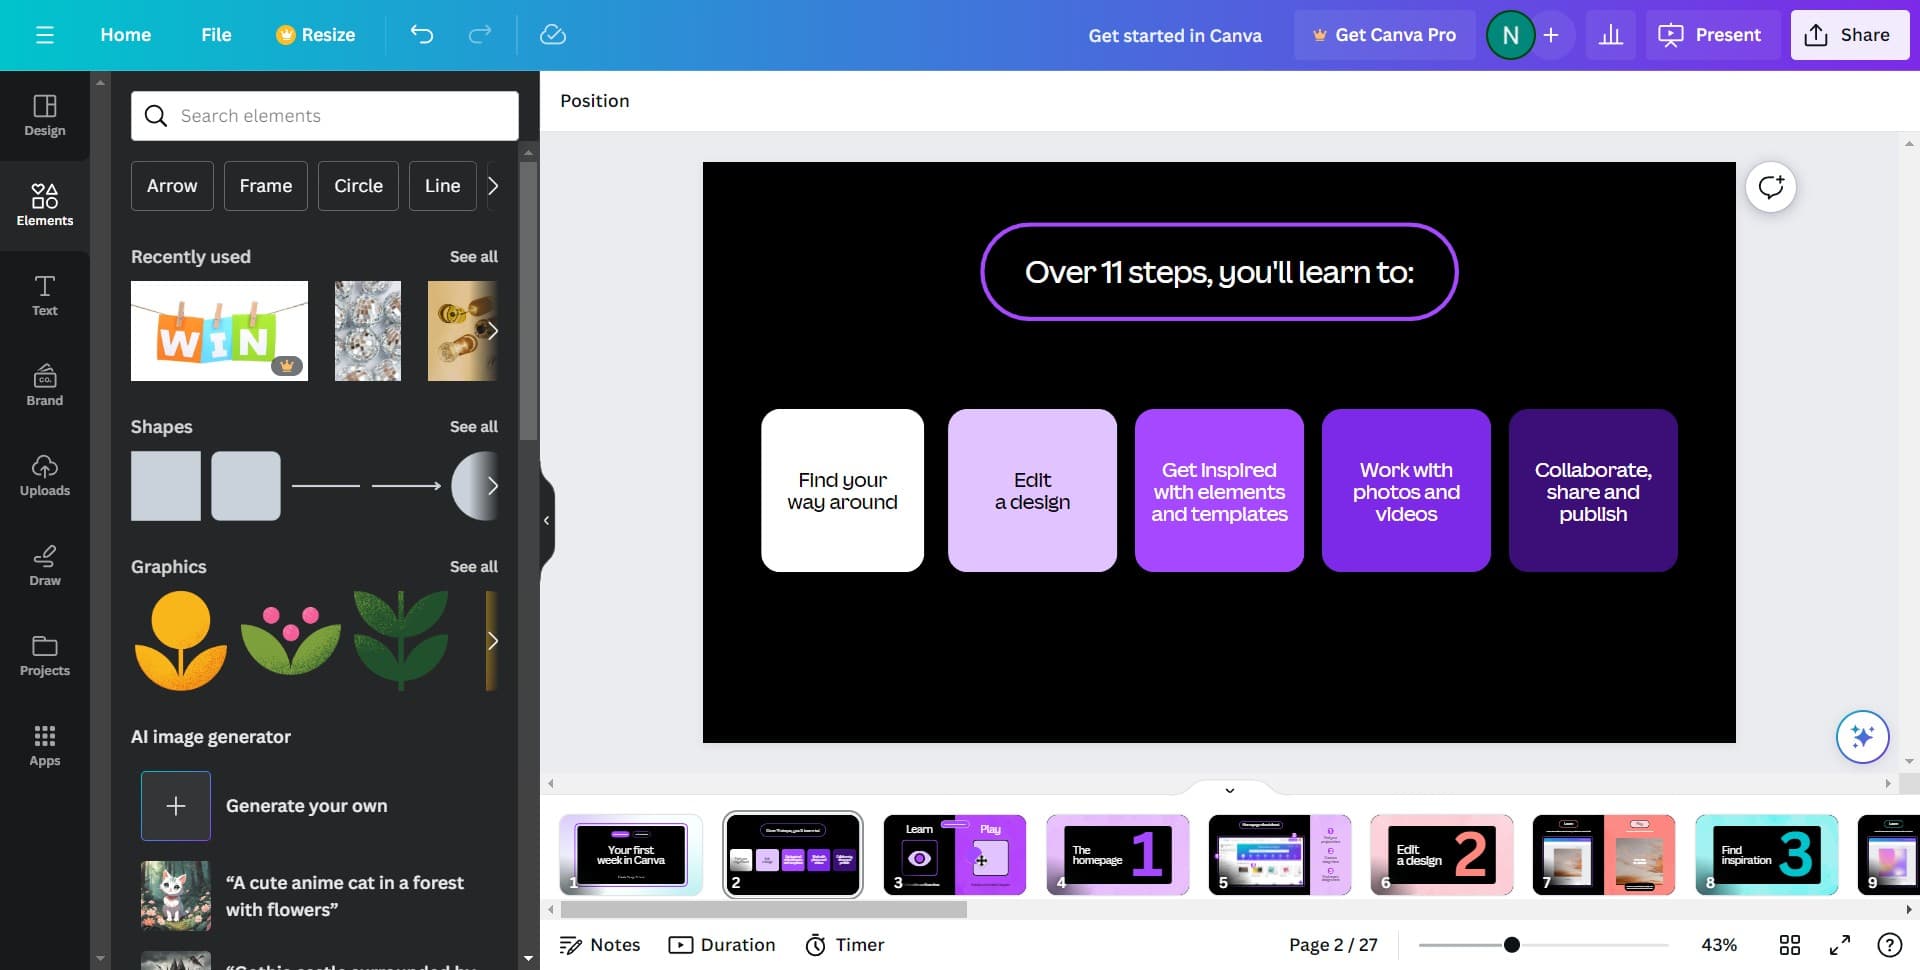
Task: Open the Timer
Action: tap(846, 945)
